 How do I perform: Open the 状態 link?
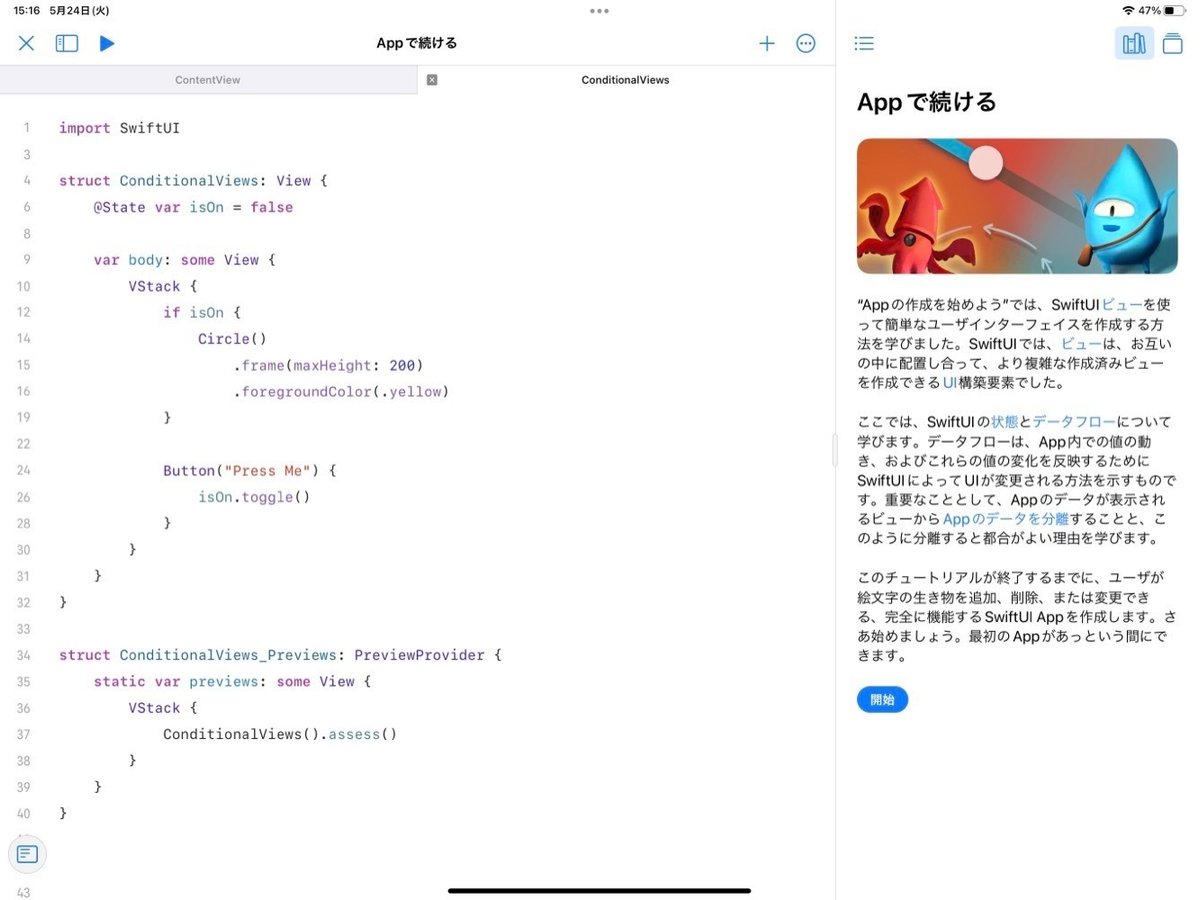pyautogui.click(x=1004, y=421)
